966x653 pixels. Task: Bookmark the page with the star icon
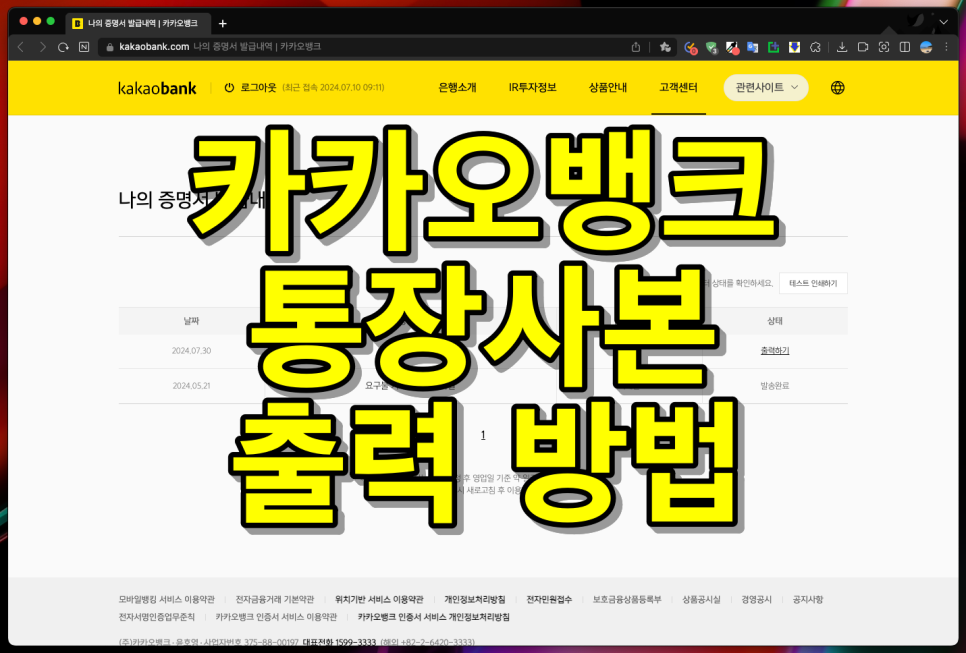pyautogui.click(x=665, y=47)
